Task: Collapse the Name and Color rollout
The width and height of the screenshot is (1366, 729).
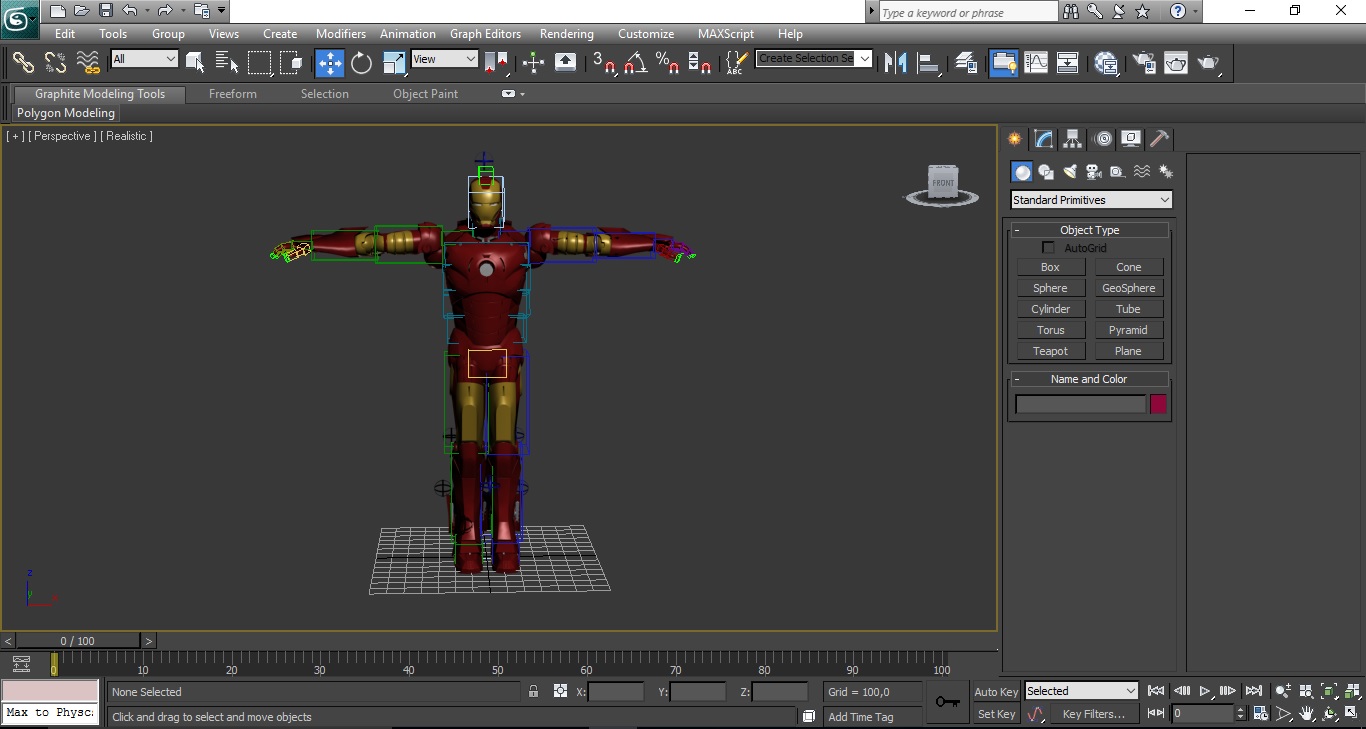Action: (1089, 379)
